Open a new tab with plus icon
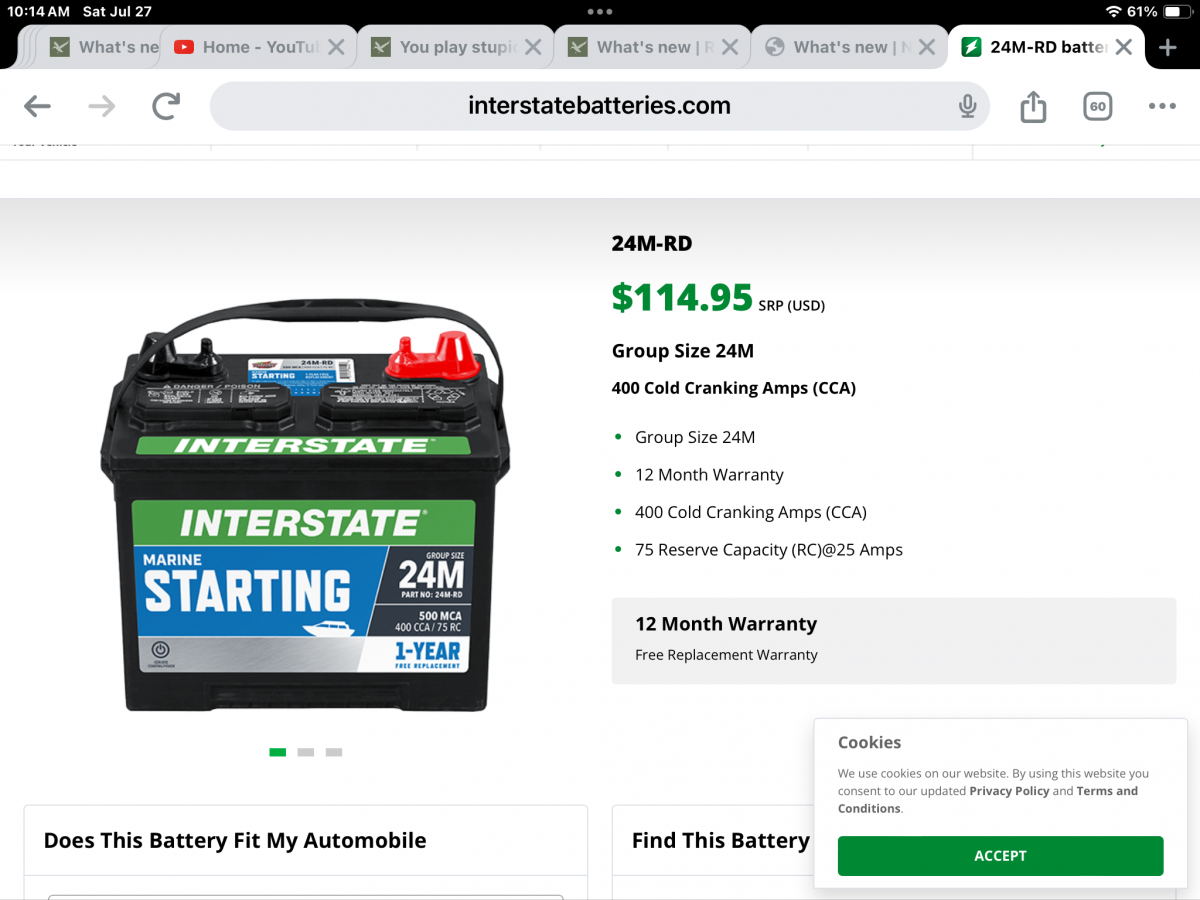Screen dimensions: 1200x900 pos(1167,47)
